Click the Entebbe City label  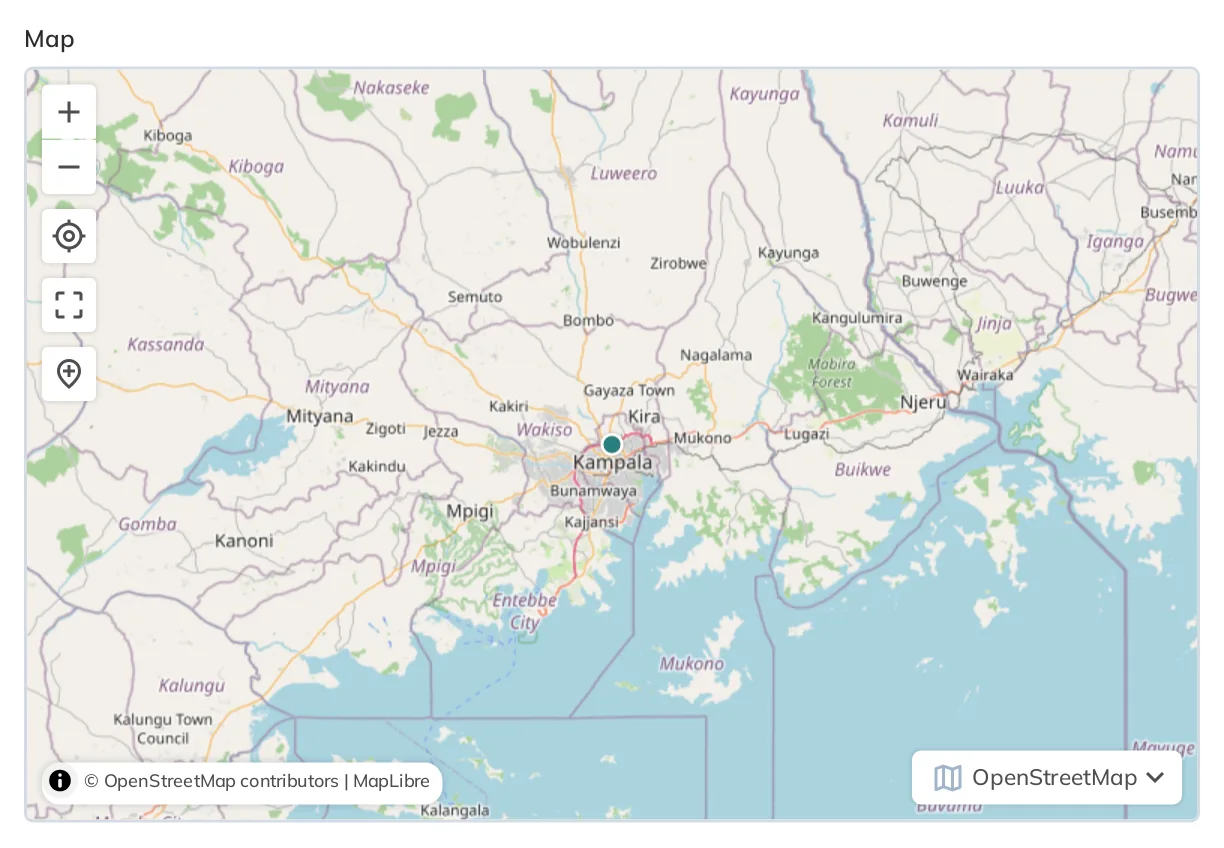coord(525,611)
